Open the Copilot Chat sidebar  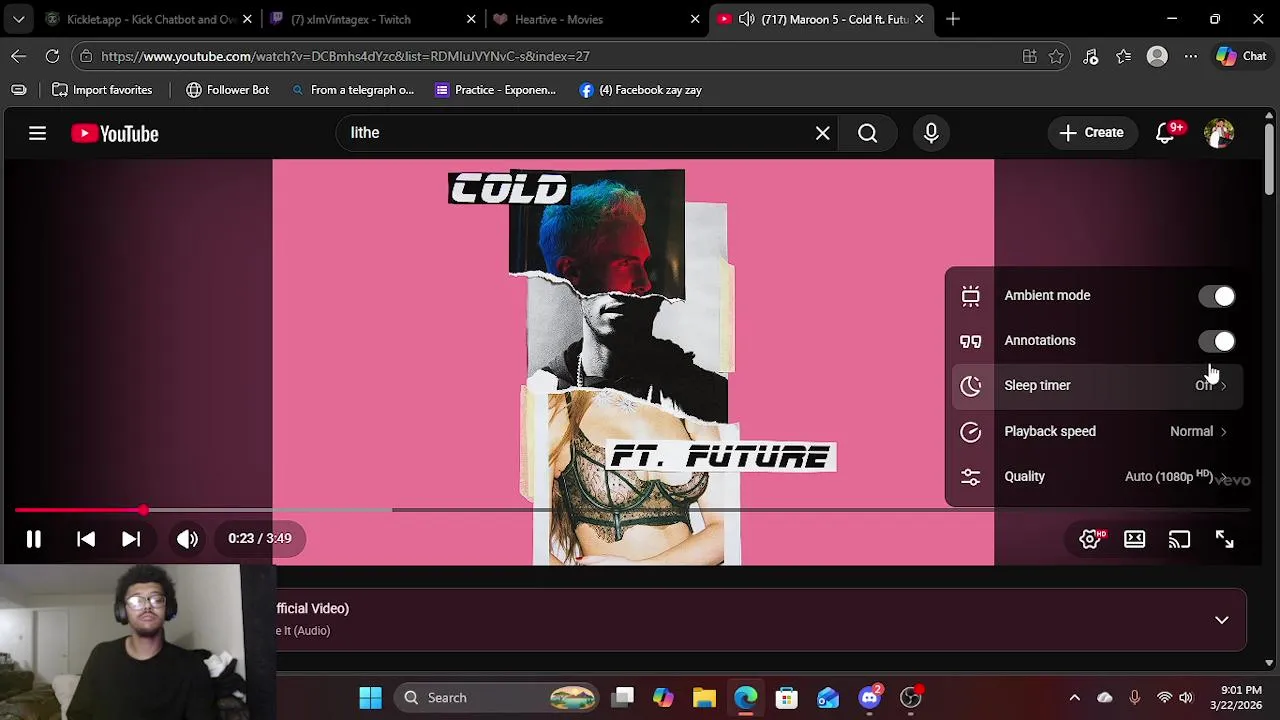click(x=1241, y=56)
